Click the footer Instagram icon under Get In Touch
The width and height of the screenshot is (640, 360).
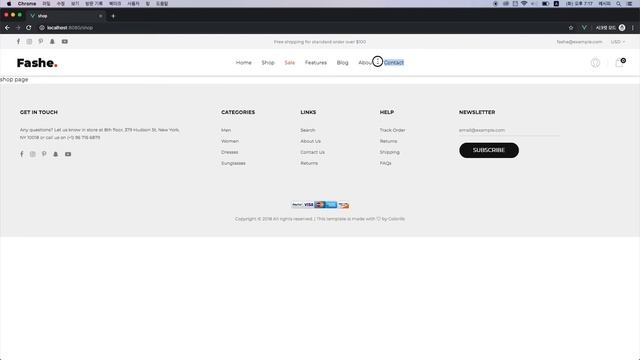(x=33, y=154)
